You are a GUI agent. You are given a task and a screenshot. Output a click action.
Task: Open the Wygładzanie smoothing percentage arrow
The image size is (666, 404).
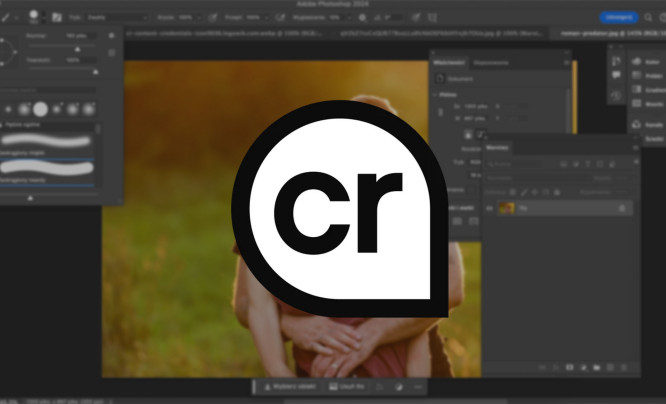pyautogui.click(x=349, y=18)
